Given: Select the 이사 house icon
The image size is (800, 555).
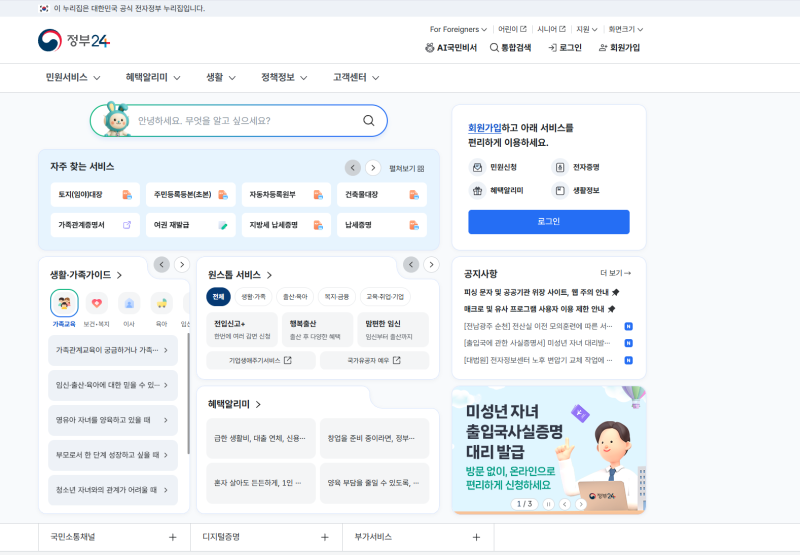Looking at the screenshot, I should click(x=129, y=303).
